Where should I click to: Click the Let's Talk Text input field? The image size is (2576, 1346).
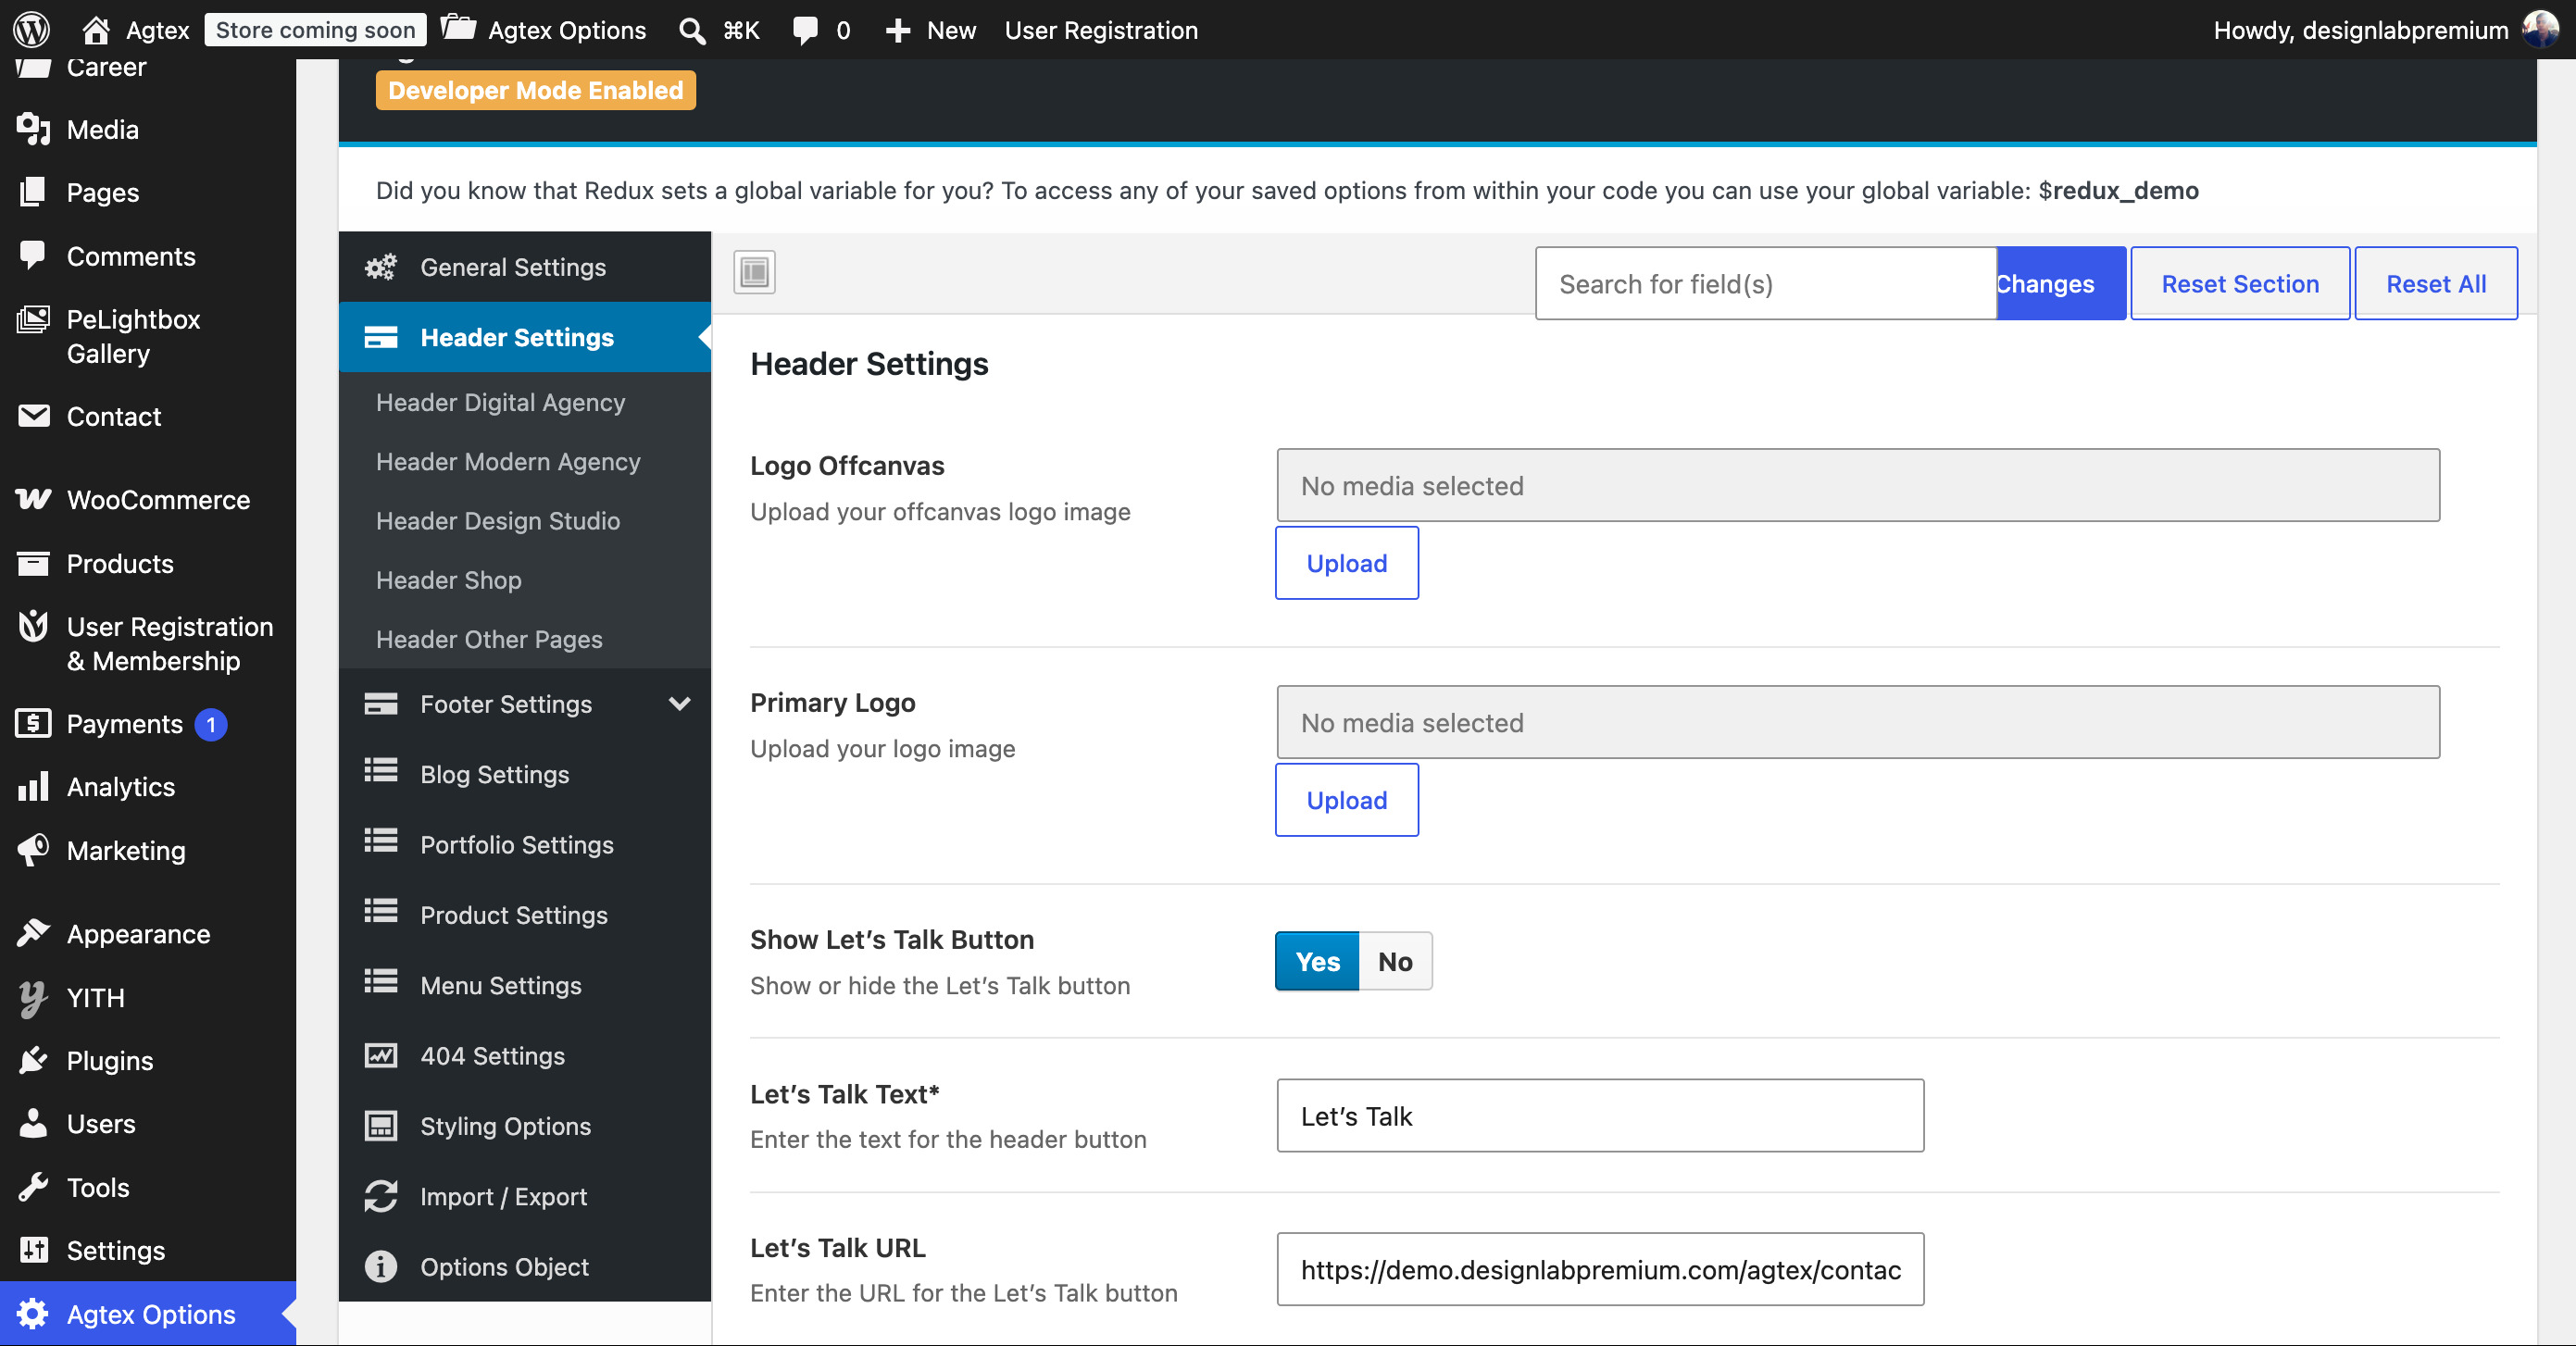click(x=1600, y=1115)
